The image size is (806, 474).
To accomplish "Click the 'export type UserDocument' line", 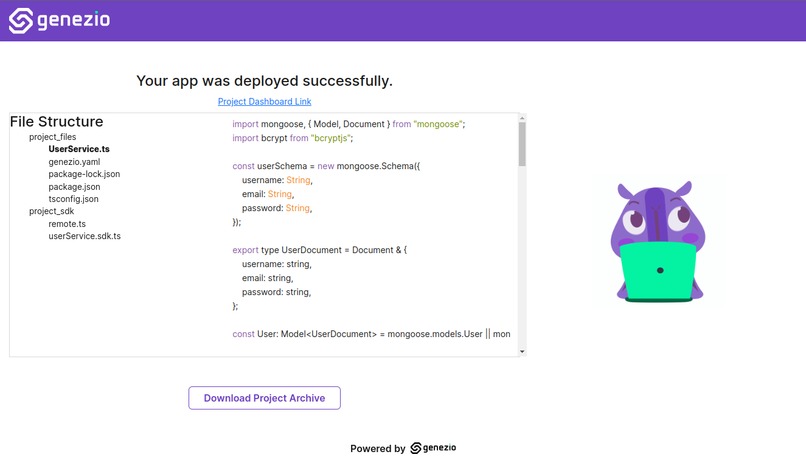I will [x=319, y=250].
